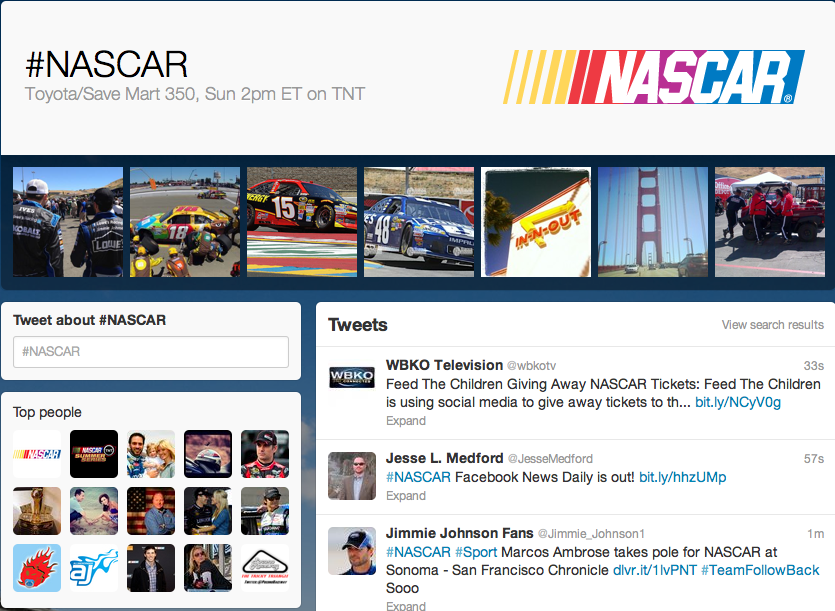Click the 57s timestamp on Medford tweet
This screenshot has width=835, height=611.
(814, 459)
